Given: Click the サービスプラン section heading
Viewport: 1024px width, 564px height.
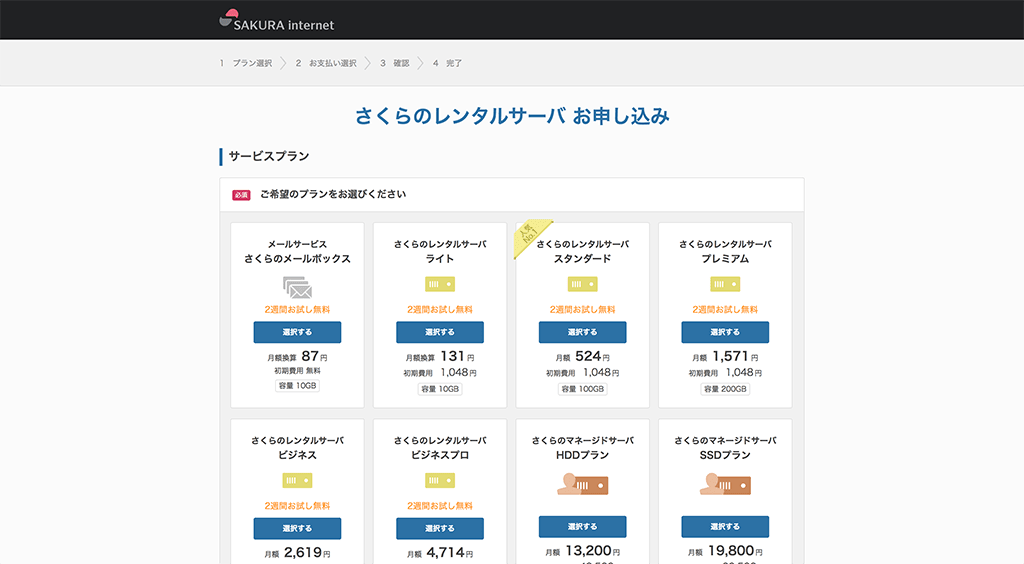Looking at the screenshot, I should [x=269, y=156].
